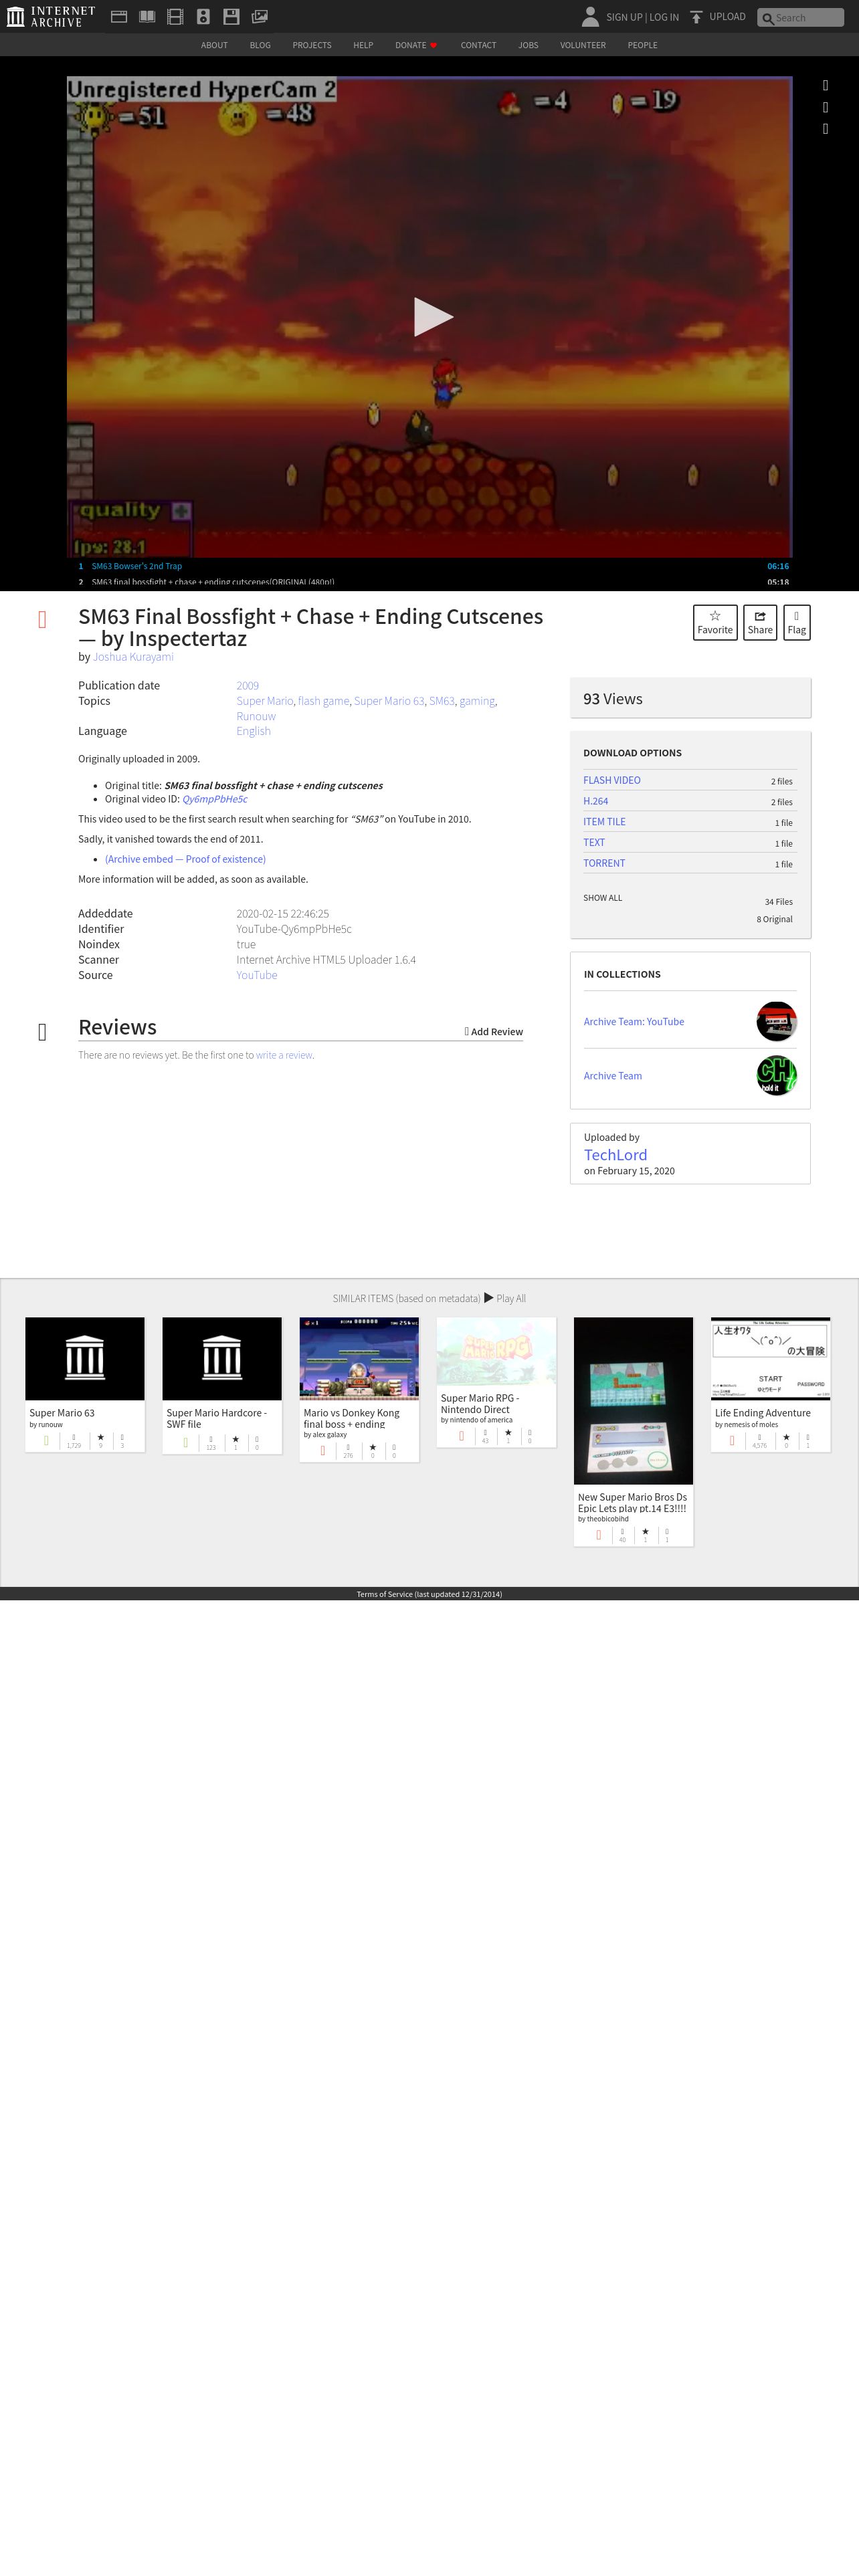Open TEXT download option
The image size is (859, 2576).
point(594,842)
